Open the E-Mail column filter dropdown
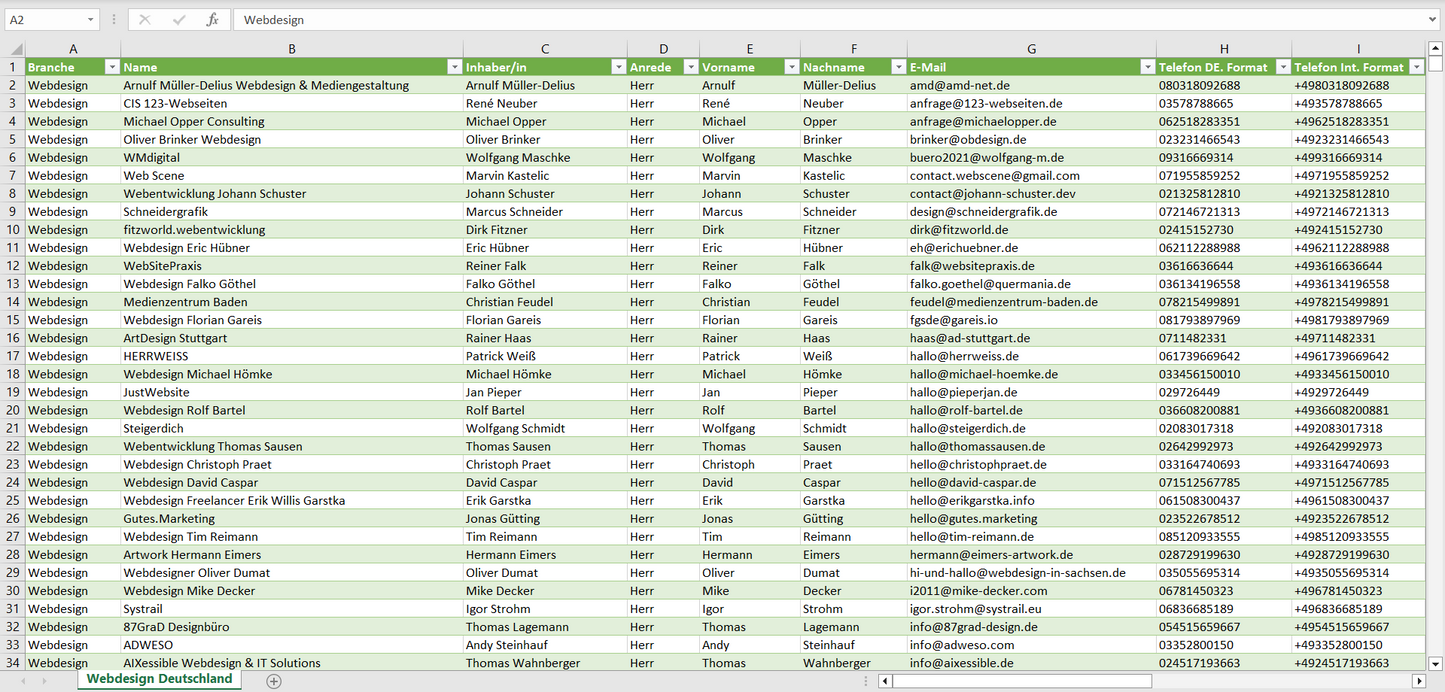The image size is (1445, 692). pos(1146,67)
